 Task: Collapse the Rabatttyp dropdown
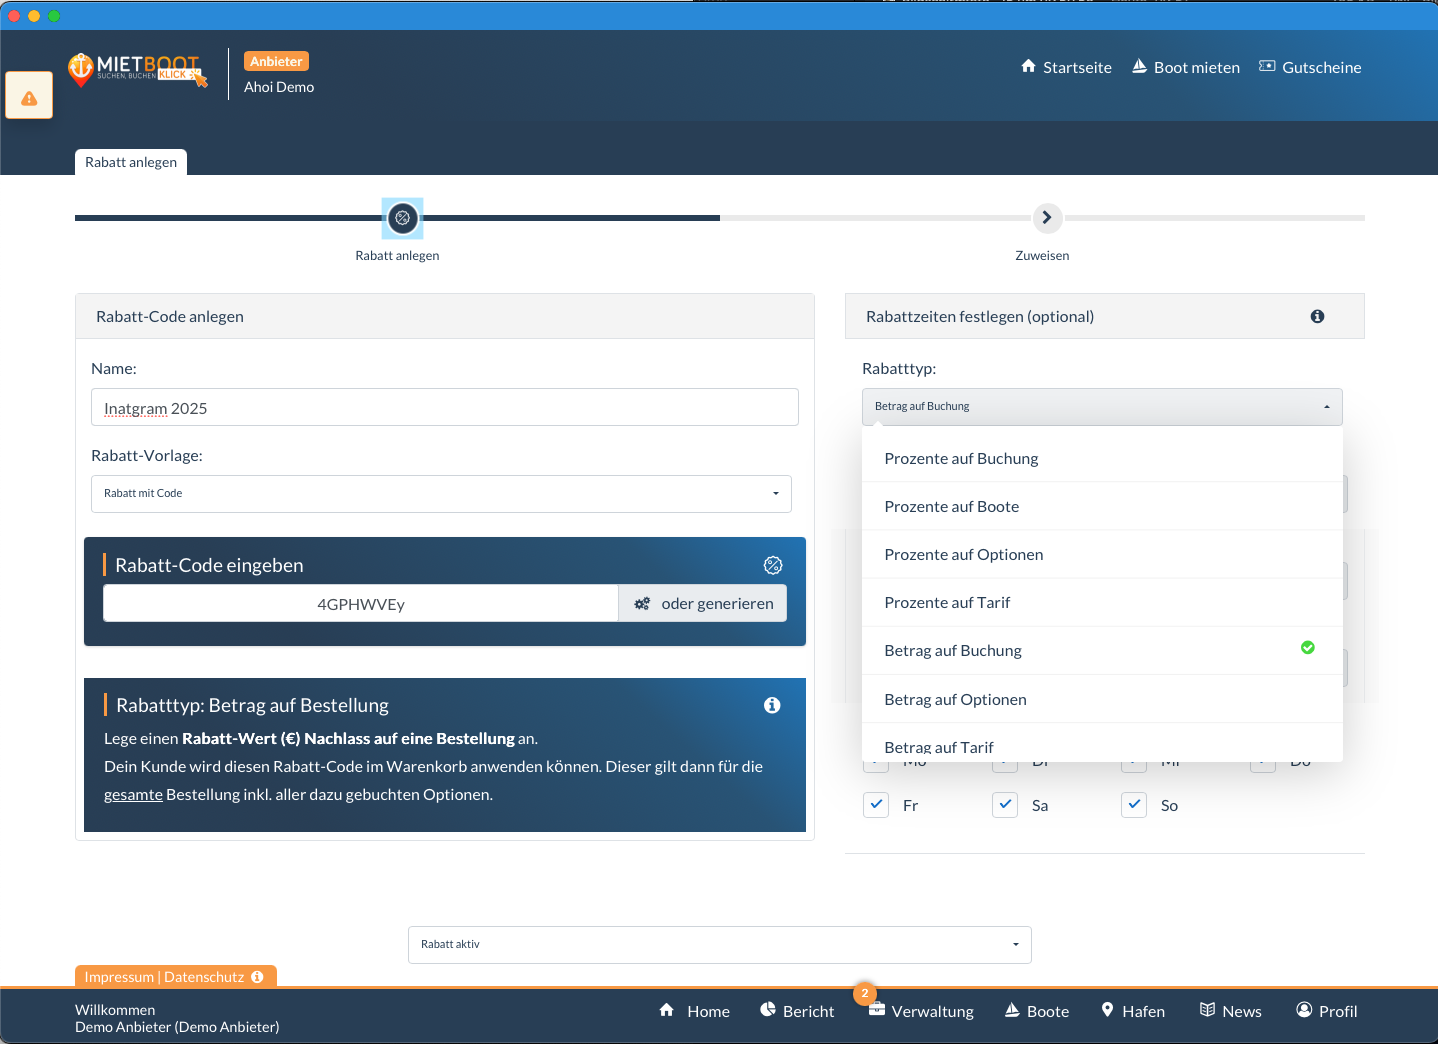(x=1101, y=407)
